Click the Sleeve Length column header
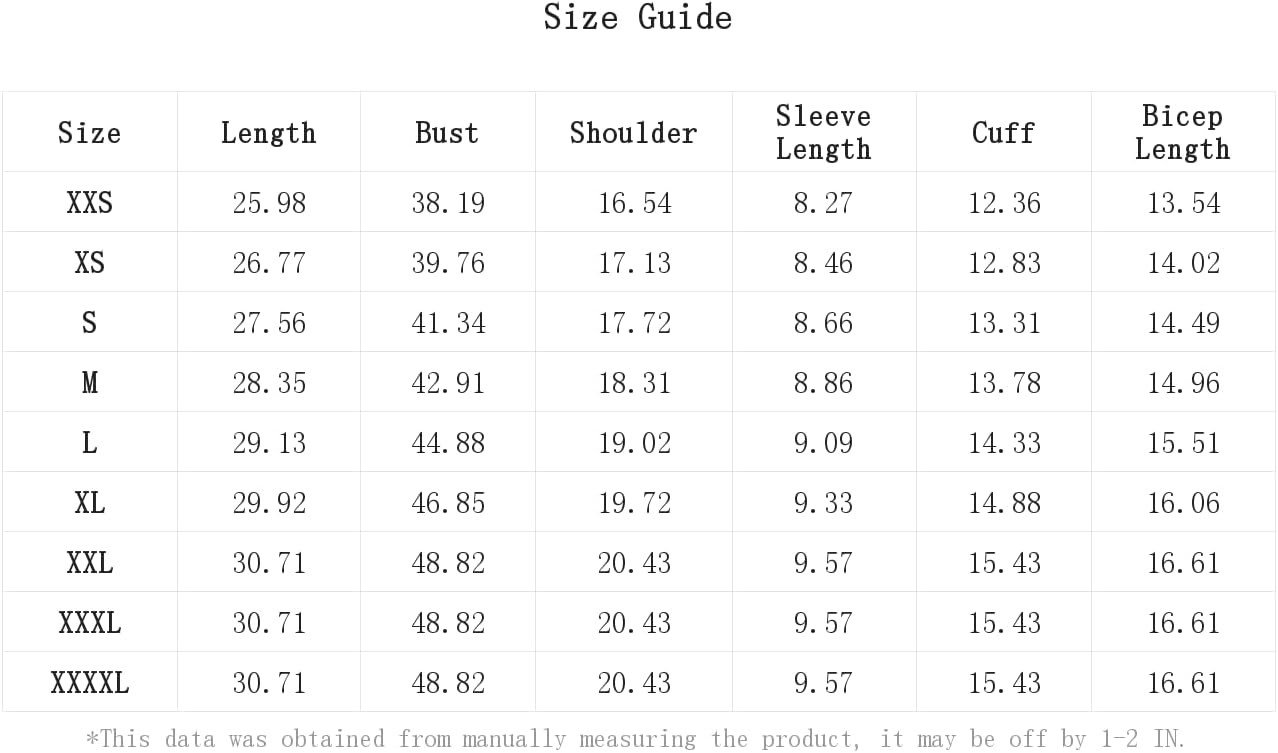The width and height of the screenshot is (1278, 753). (823, 132)
